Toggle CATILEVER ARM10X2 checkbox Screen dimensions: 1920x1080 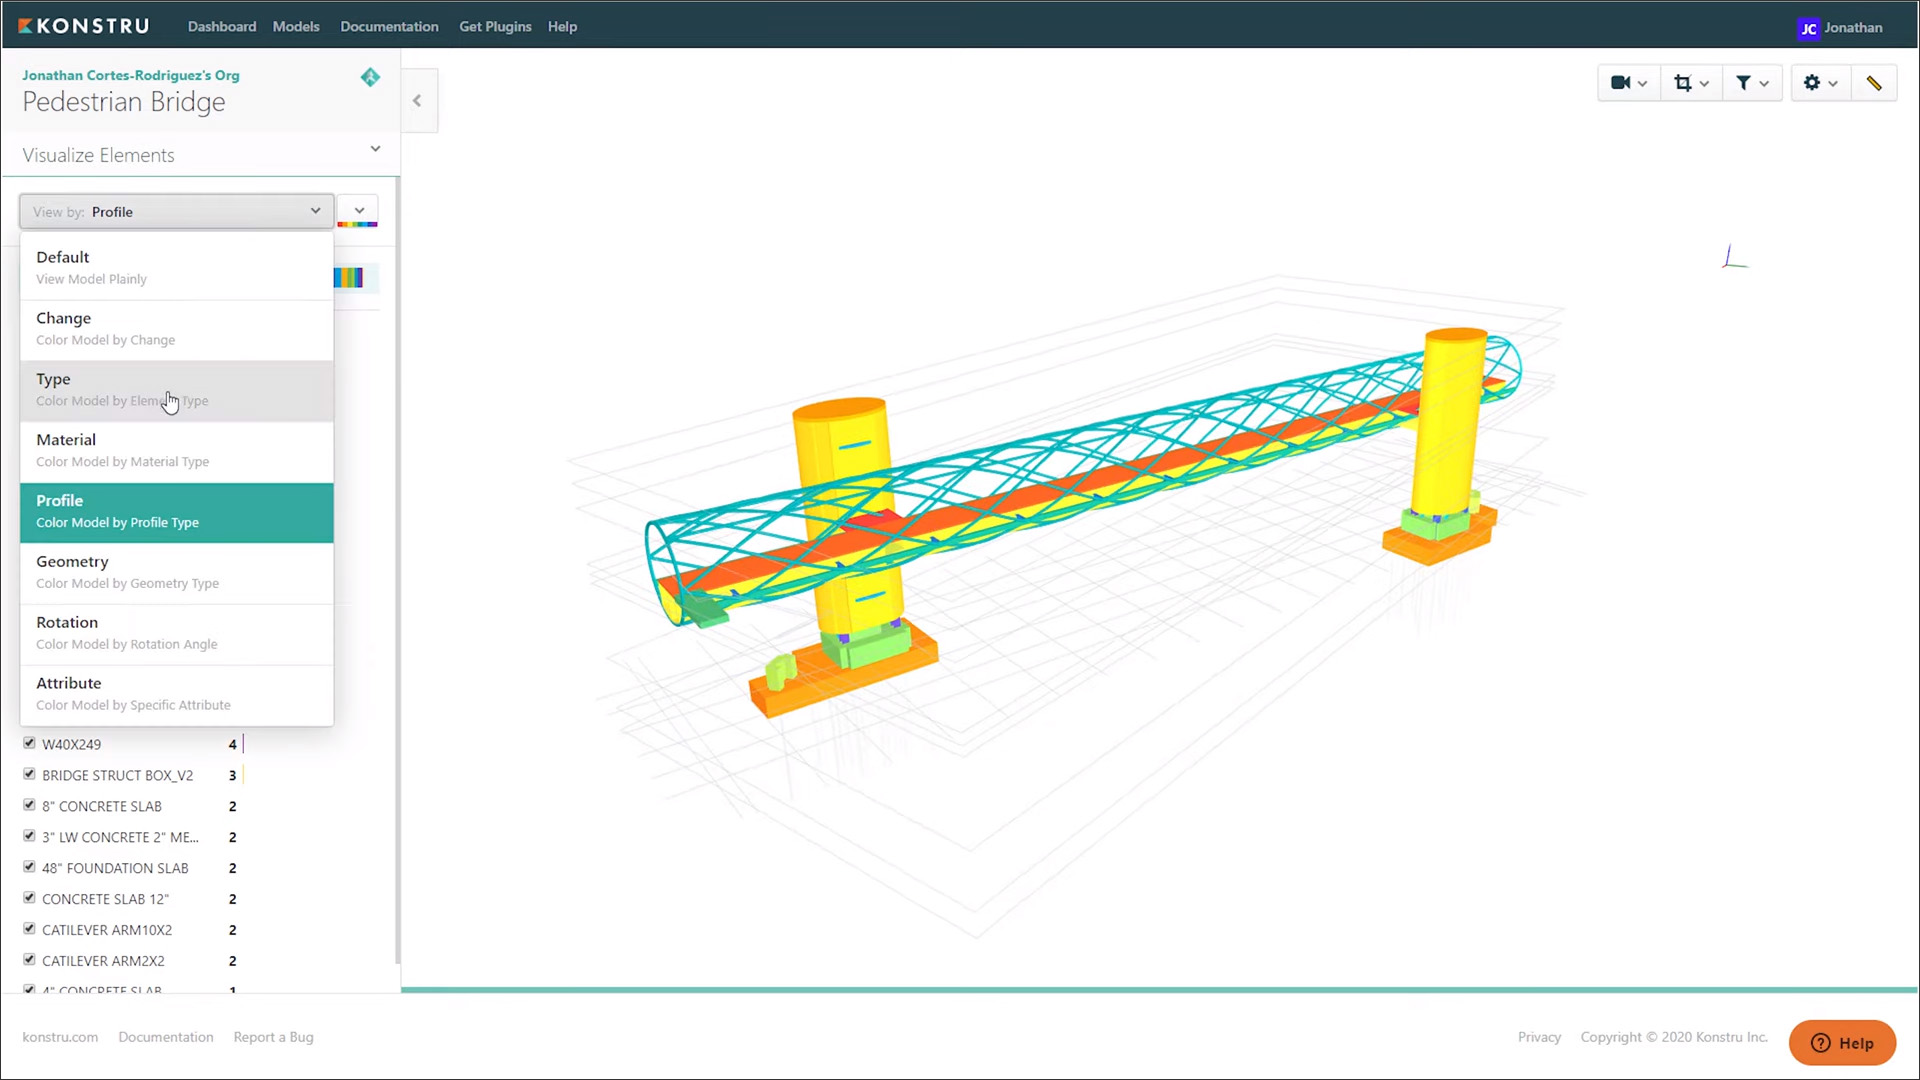tap(29, 929)
